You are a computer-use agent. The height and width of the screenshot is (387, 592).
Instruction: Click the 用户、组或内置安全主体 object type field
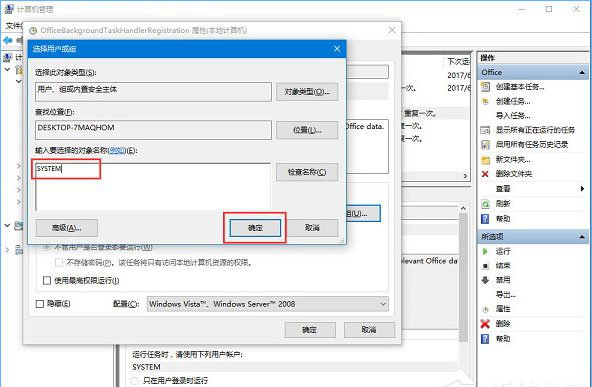tap(153, 92)
